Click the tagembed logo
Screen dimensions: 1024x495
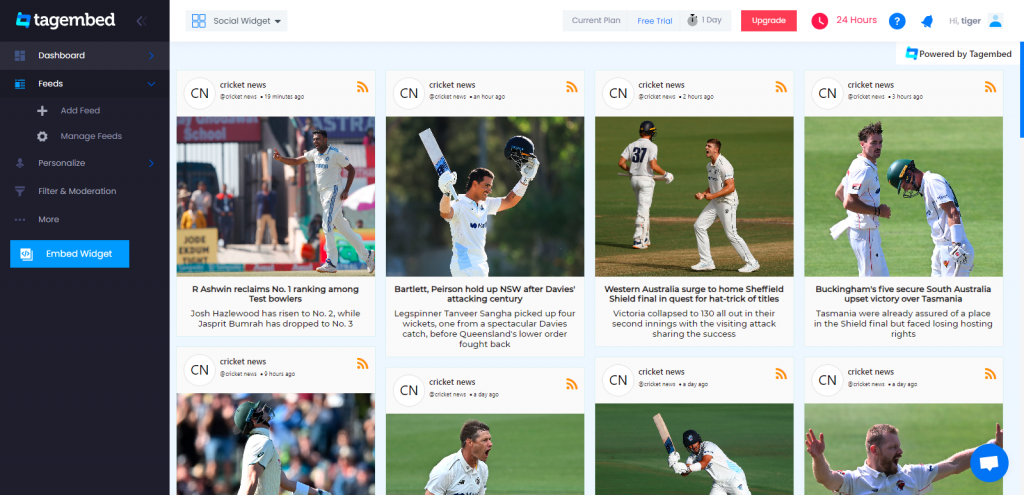click(x=65, y=20)
